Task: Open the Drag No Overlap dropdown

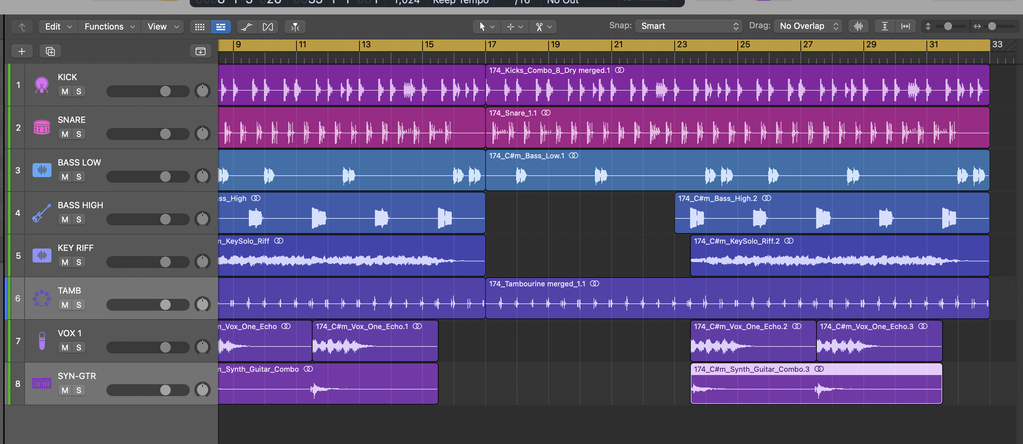Action: point(808,26)
